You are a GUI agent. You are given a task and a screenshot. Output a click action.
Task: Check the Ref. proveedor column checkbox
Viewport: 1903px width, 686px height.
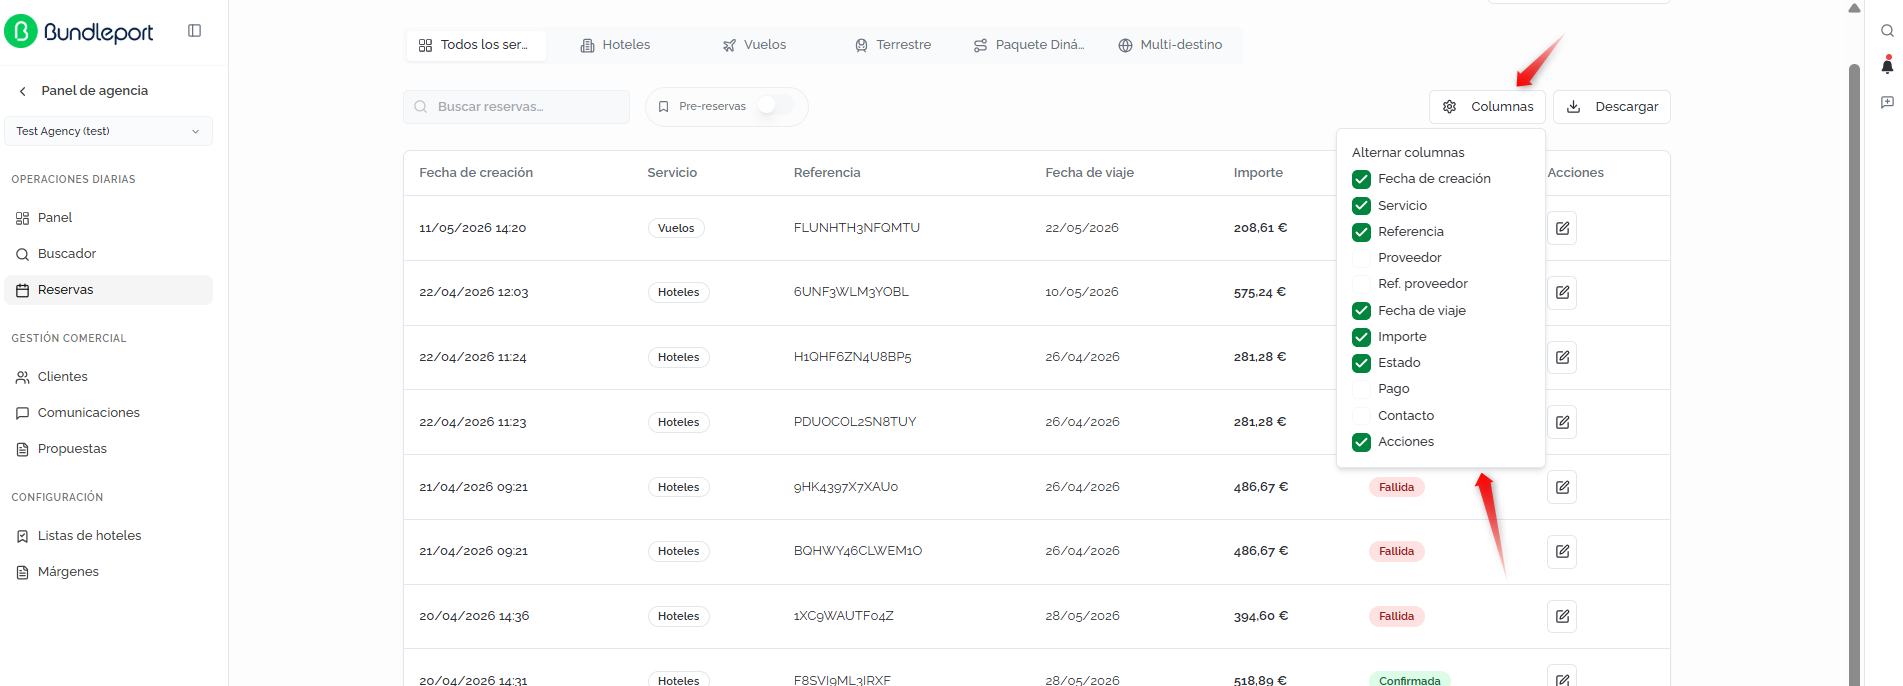pyautogui.click(x=1361, y=284)
